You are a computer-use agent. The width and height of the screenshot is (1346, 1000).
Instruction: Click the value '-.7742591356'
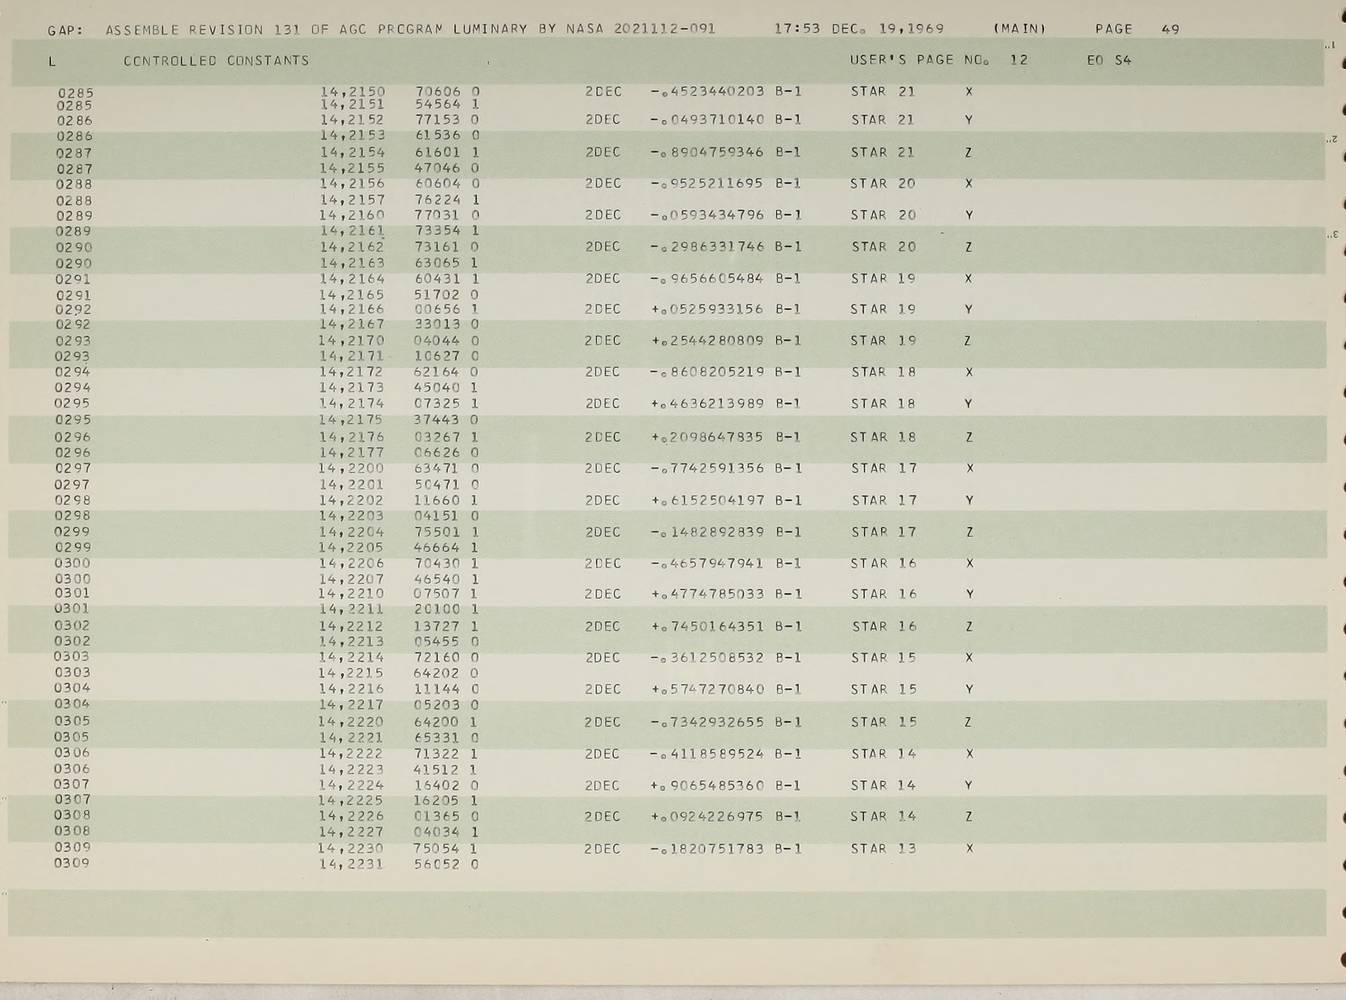[707, 467]
